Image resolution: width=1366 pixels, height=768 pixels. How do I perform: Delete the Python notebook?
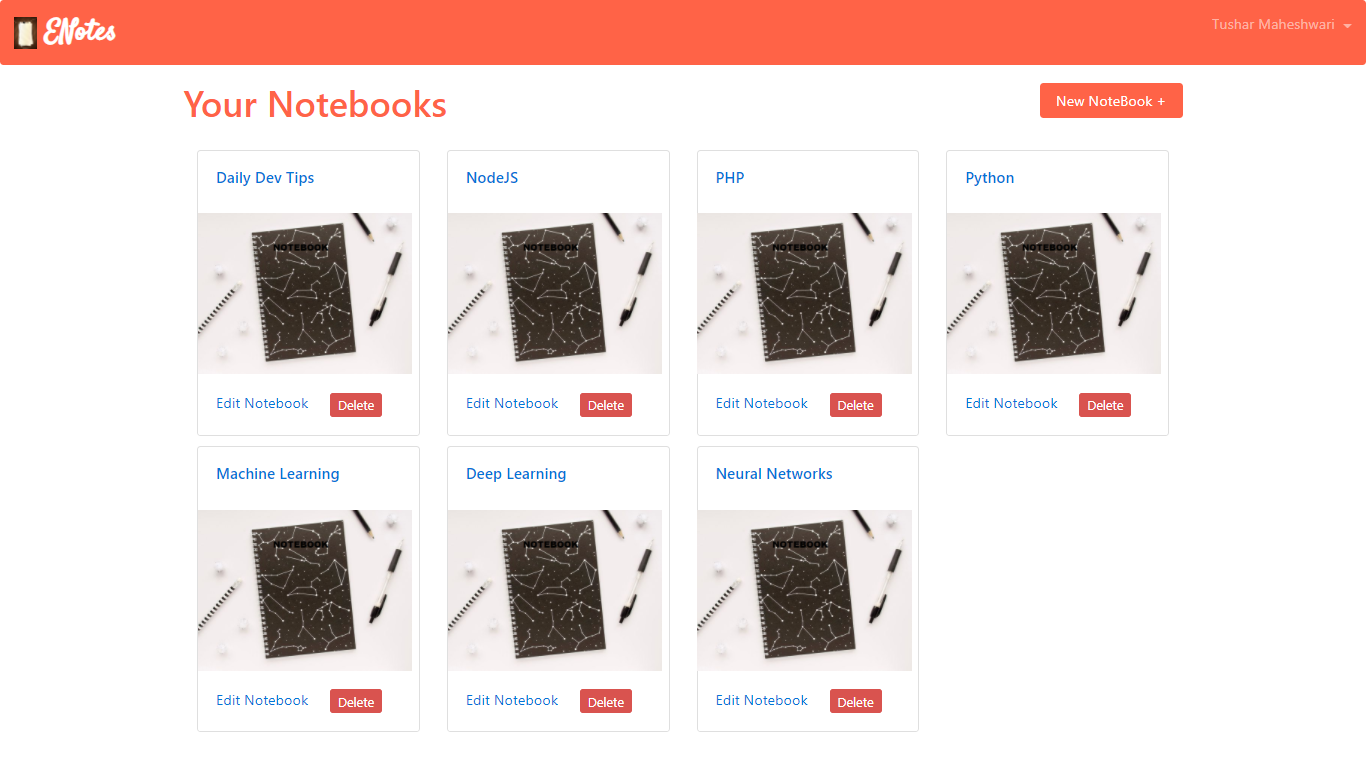[x=1105, y=405]
